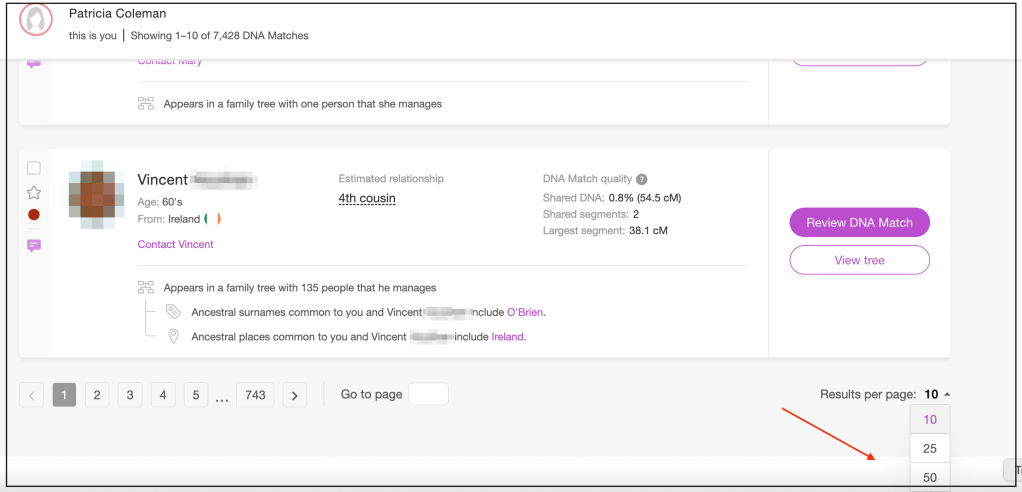Select 25 results per page

[x=930, y=449]
